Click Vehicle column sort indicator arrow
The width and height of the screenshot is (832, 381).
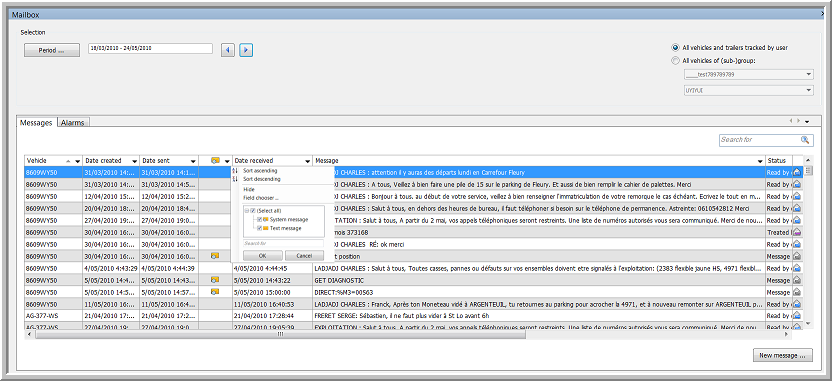68,161
